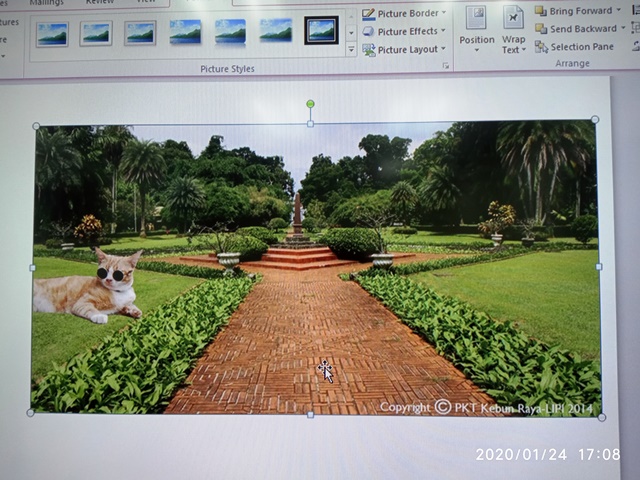Open the Picture Effects menu
Image resolution: width=640 pixels, height=480 pixels.
click(404, 31)
